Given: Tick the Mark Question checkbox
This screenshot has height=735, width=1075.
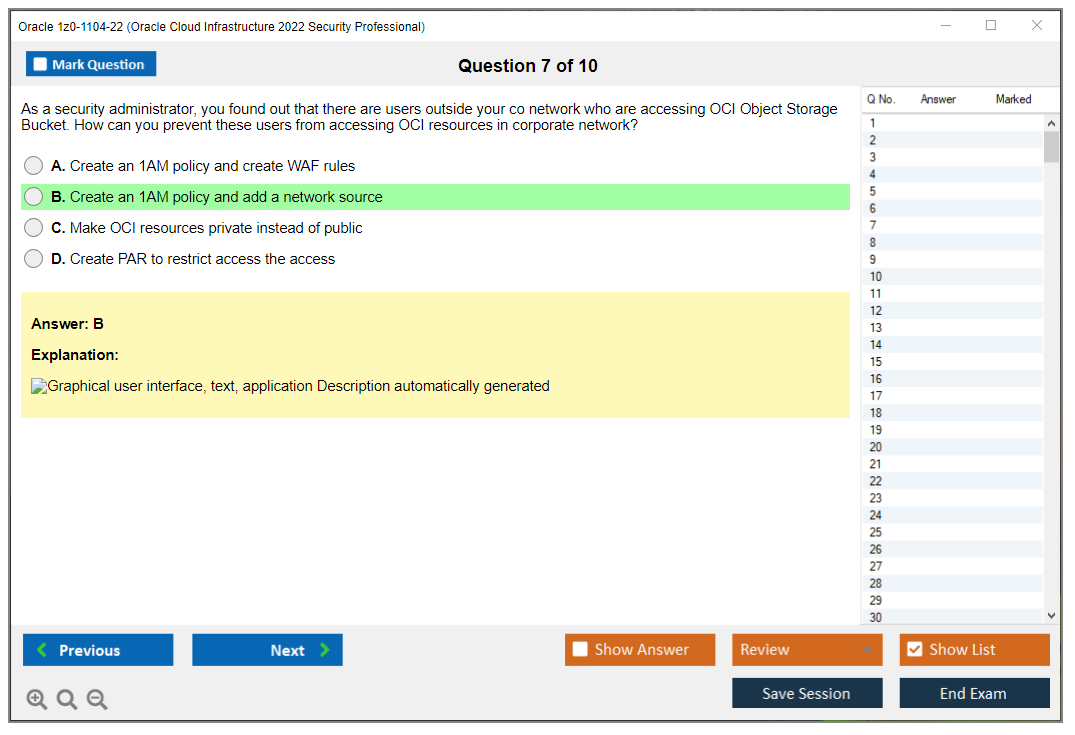Looking at the screenshot, I should click(41, 65).
